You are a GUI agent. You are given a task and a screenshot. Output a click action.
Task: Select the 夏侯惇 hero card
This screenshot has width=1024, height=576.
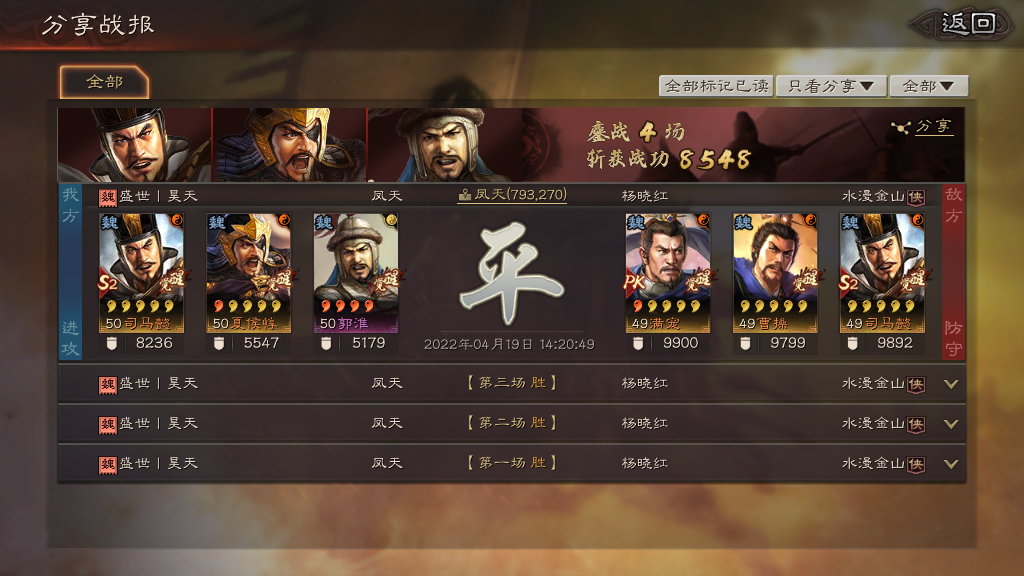248,273
